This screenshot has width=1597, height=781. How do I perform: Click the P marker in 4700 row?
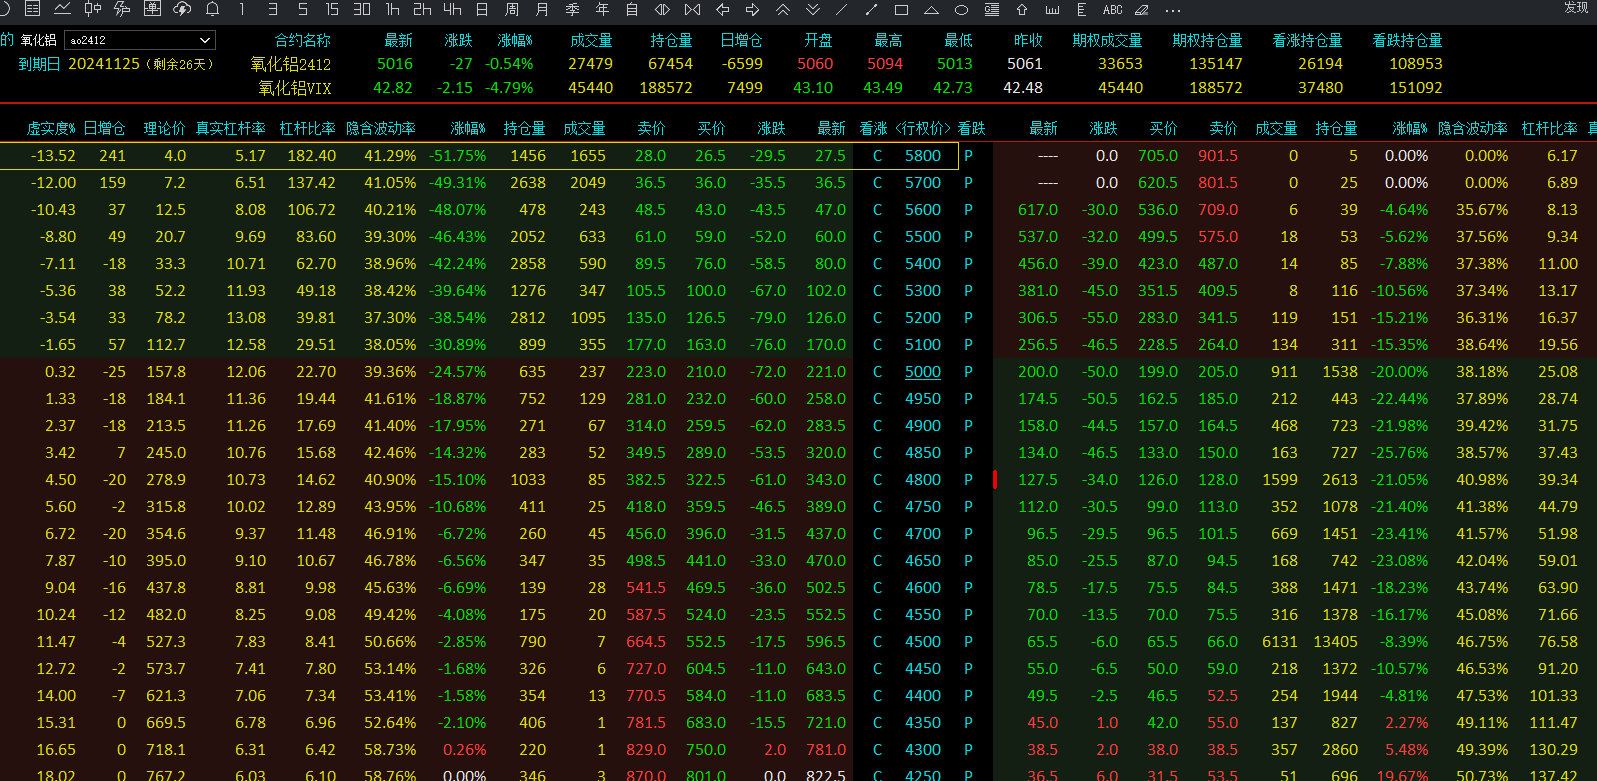tap(968, 534)
